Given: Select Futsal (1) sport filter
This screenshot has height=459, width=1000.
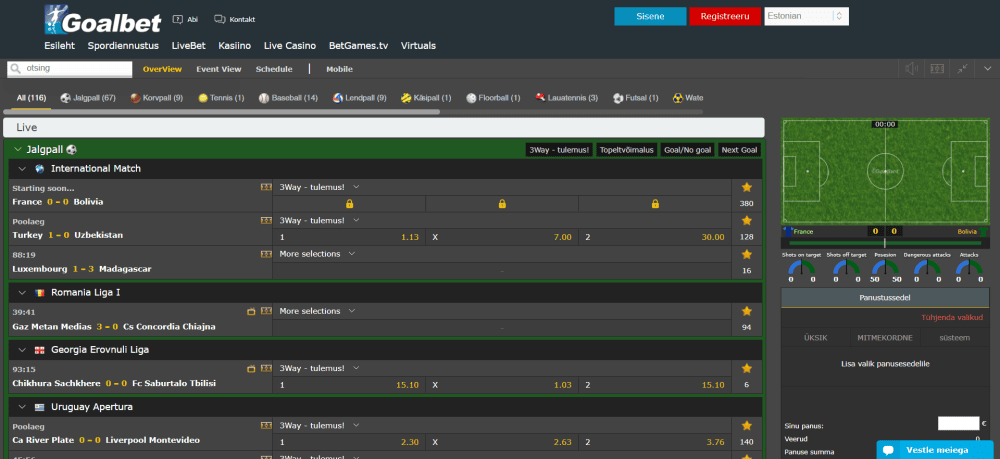Looking at the screenshot, I should coord(635,98).
